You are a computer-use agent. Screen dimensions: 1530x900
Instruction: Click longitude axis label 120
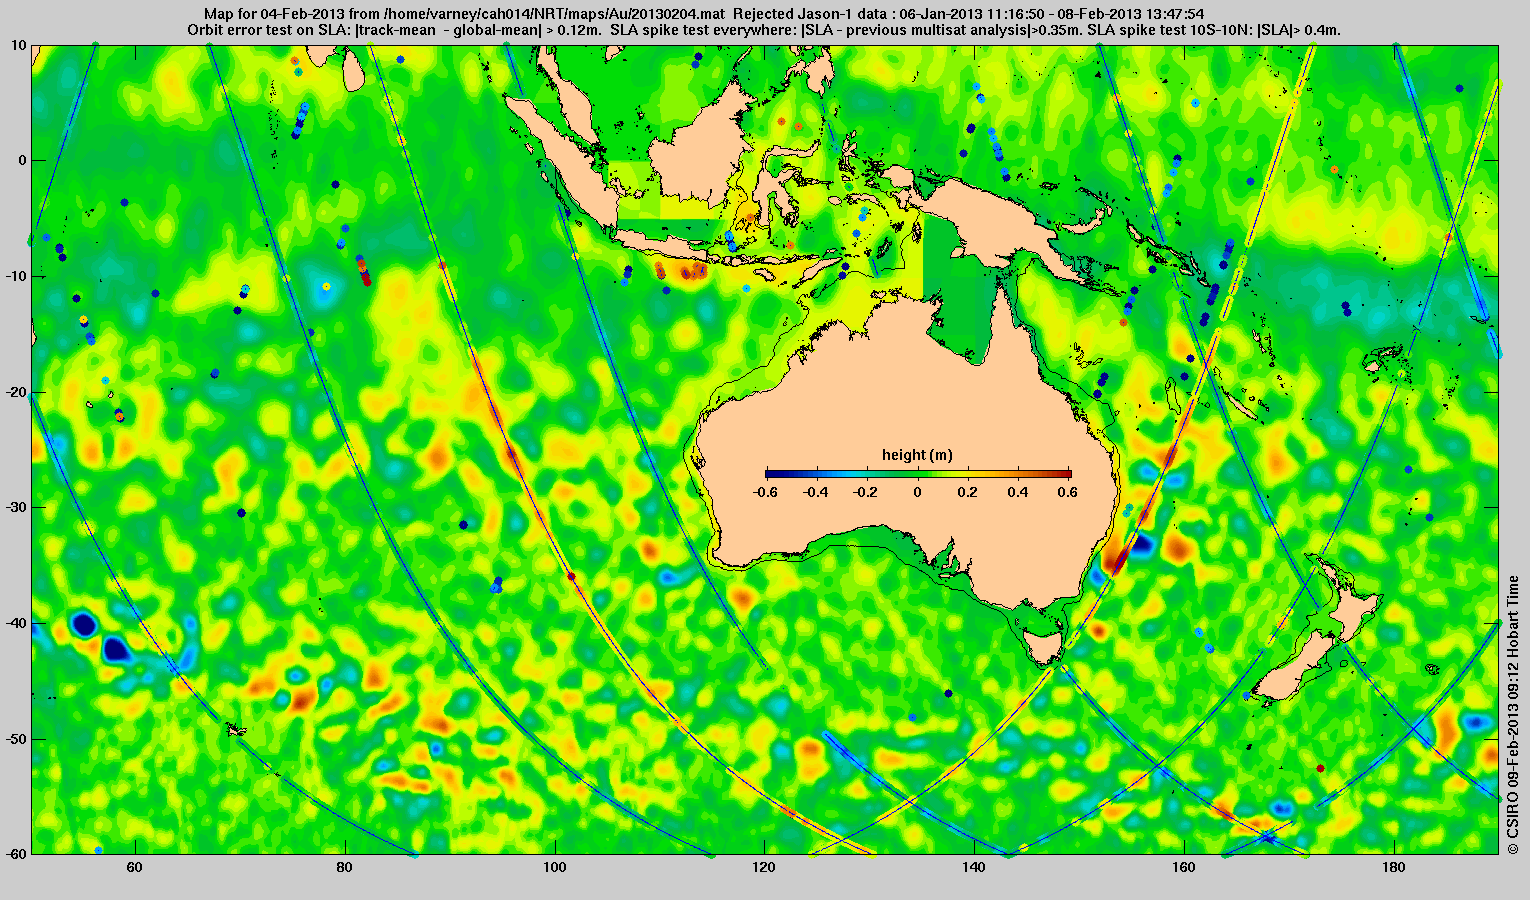pyautogui.click(x=765, y=867)
